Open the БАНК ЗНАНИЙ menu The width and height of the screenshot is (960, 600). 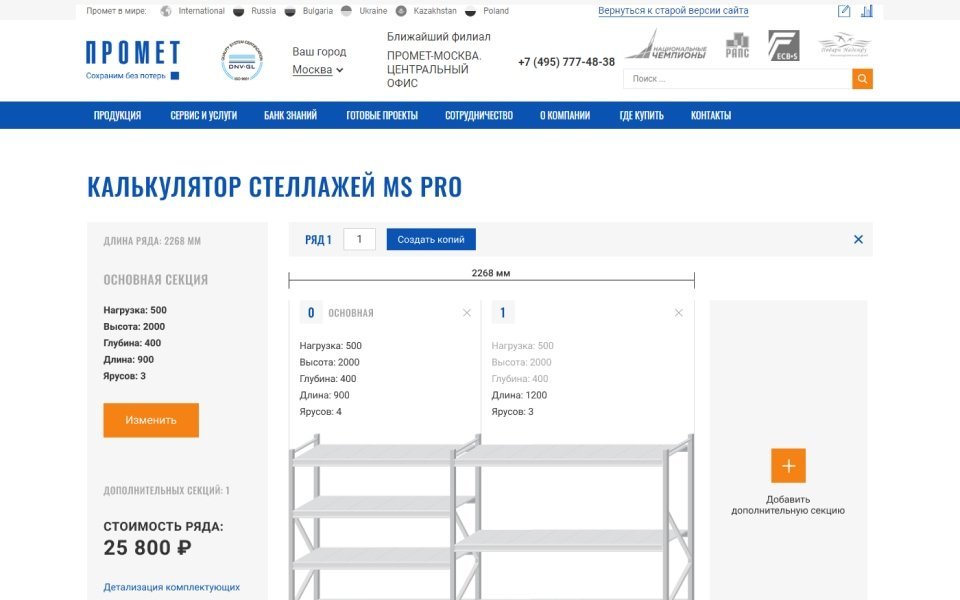[x=290, y=115]
